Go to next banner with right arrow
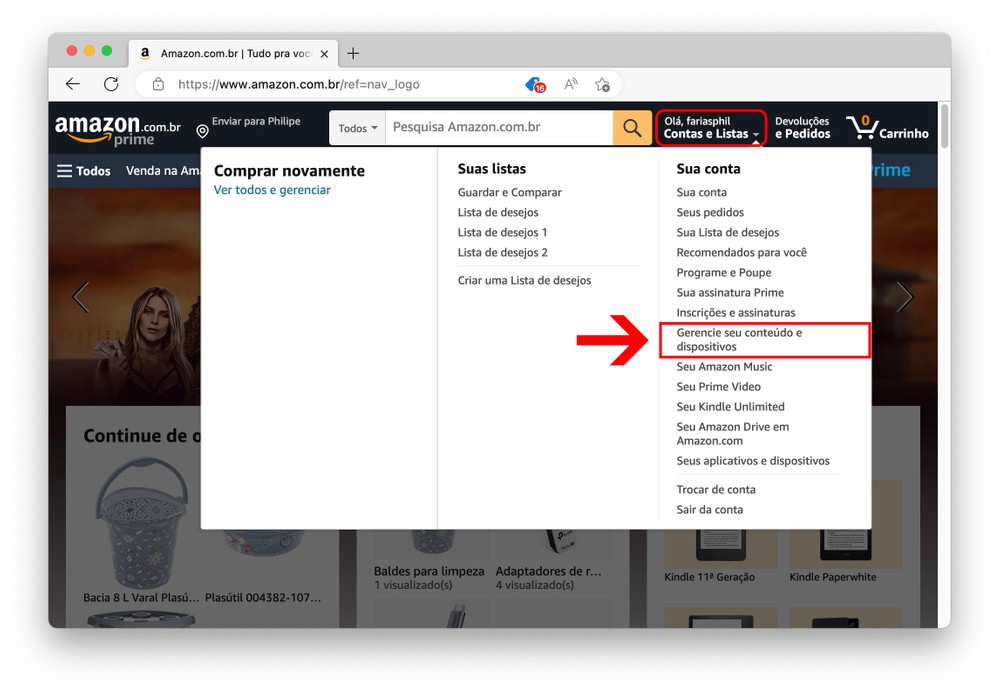This screenshot has width=1000, height=693. [904, 296]
